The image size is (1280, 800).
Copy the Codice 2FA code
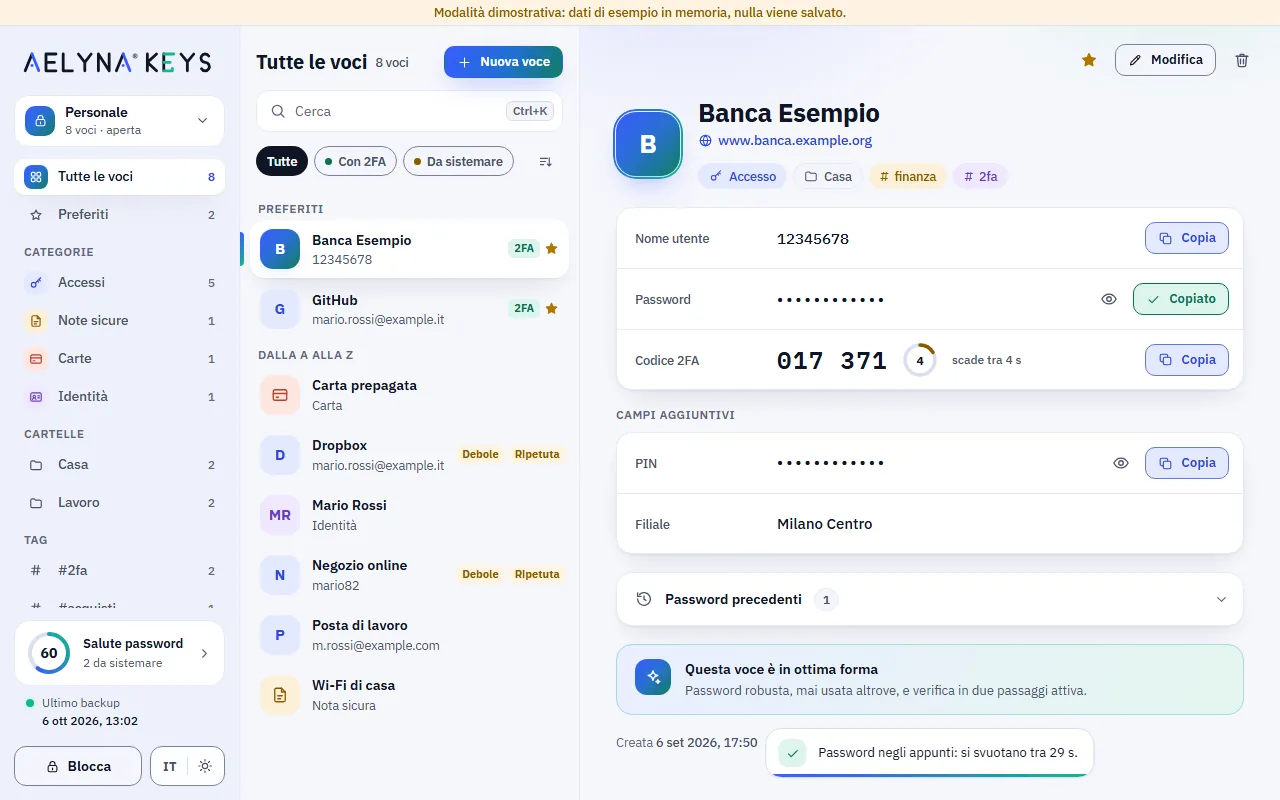tap(1187, 360)
